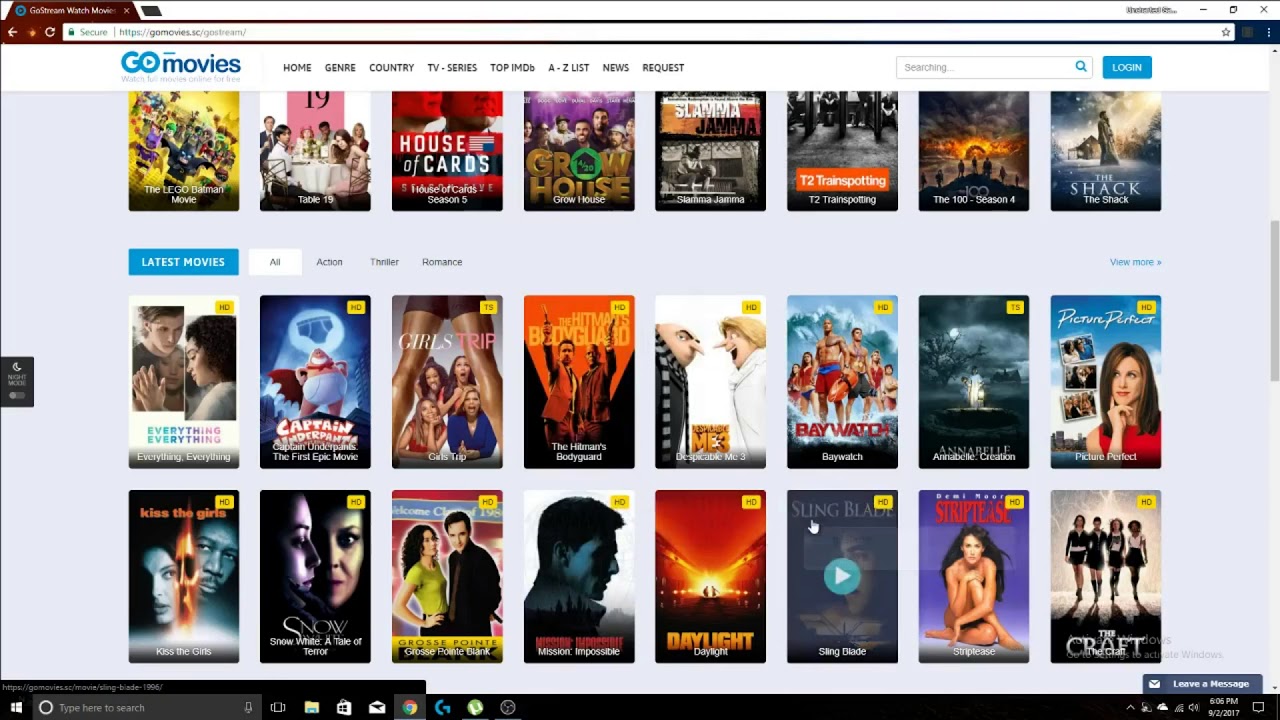Open Picture Perfect movie poster
The width and height of the screenshot is (1280, 720).
1106,382
